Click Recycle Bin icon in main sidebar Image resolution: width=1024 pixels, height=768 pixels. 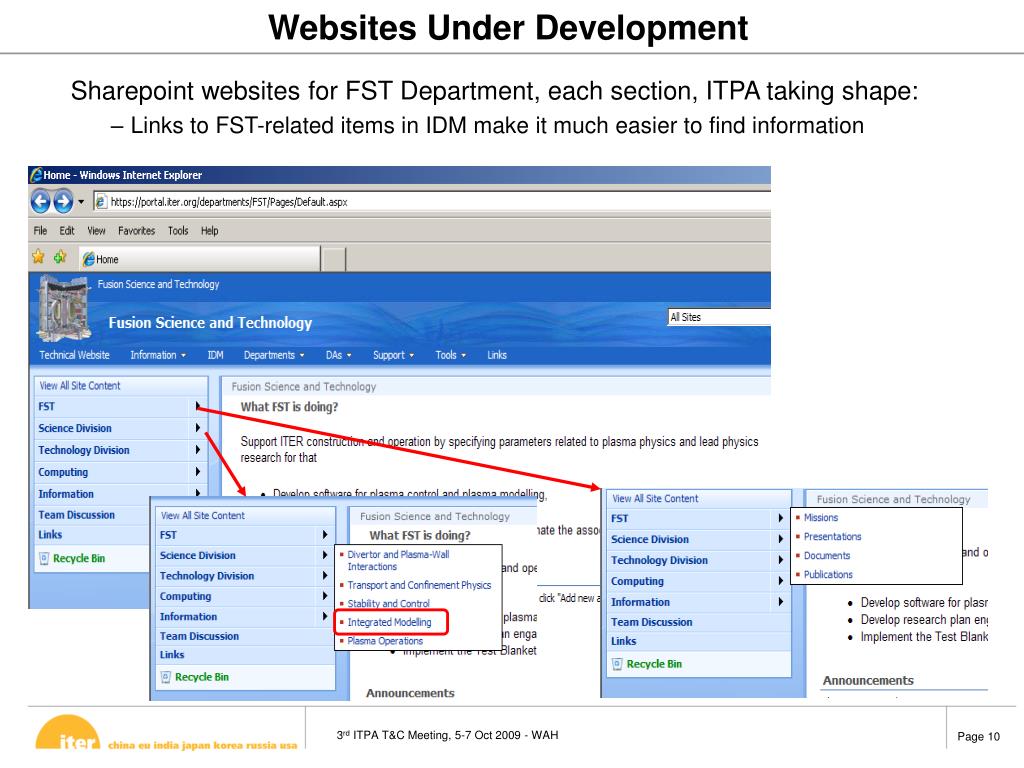tap(44, 558)
